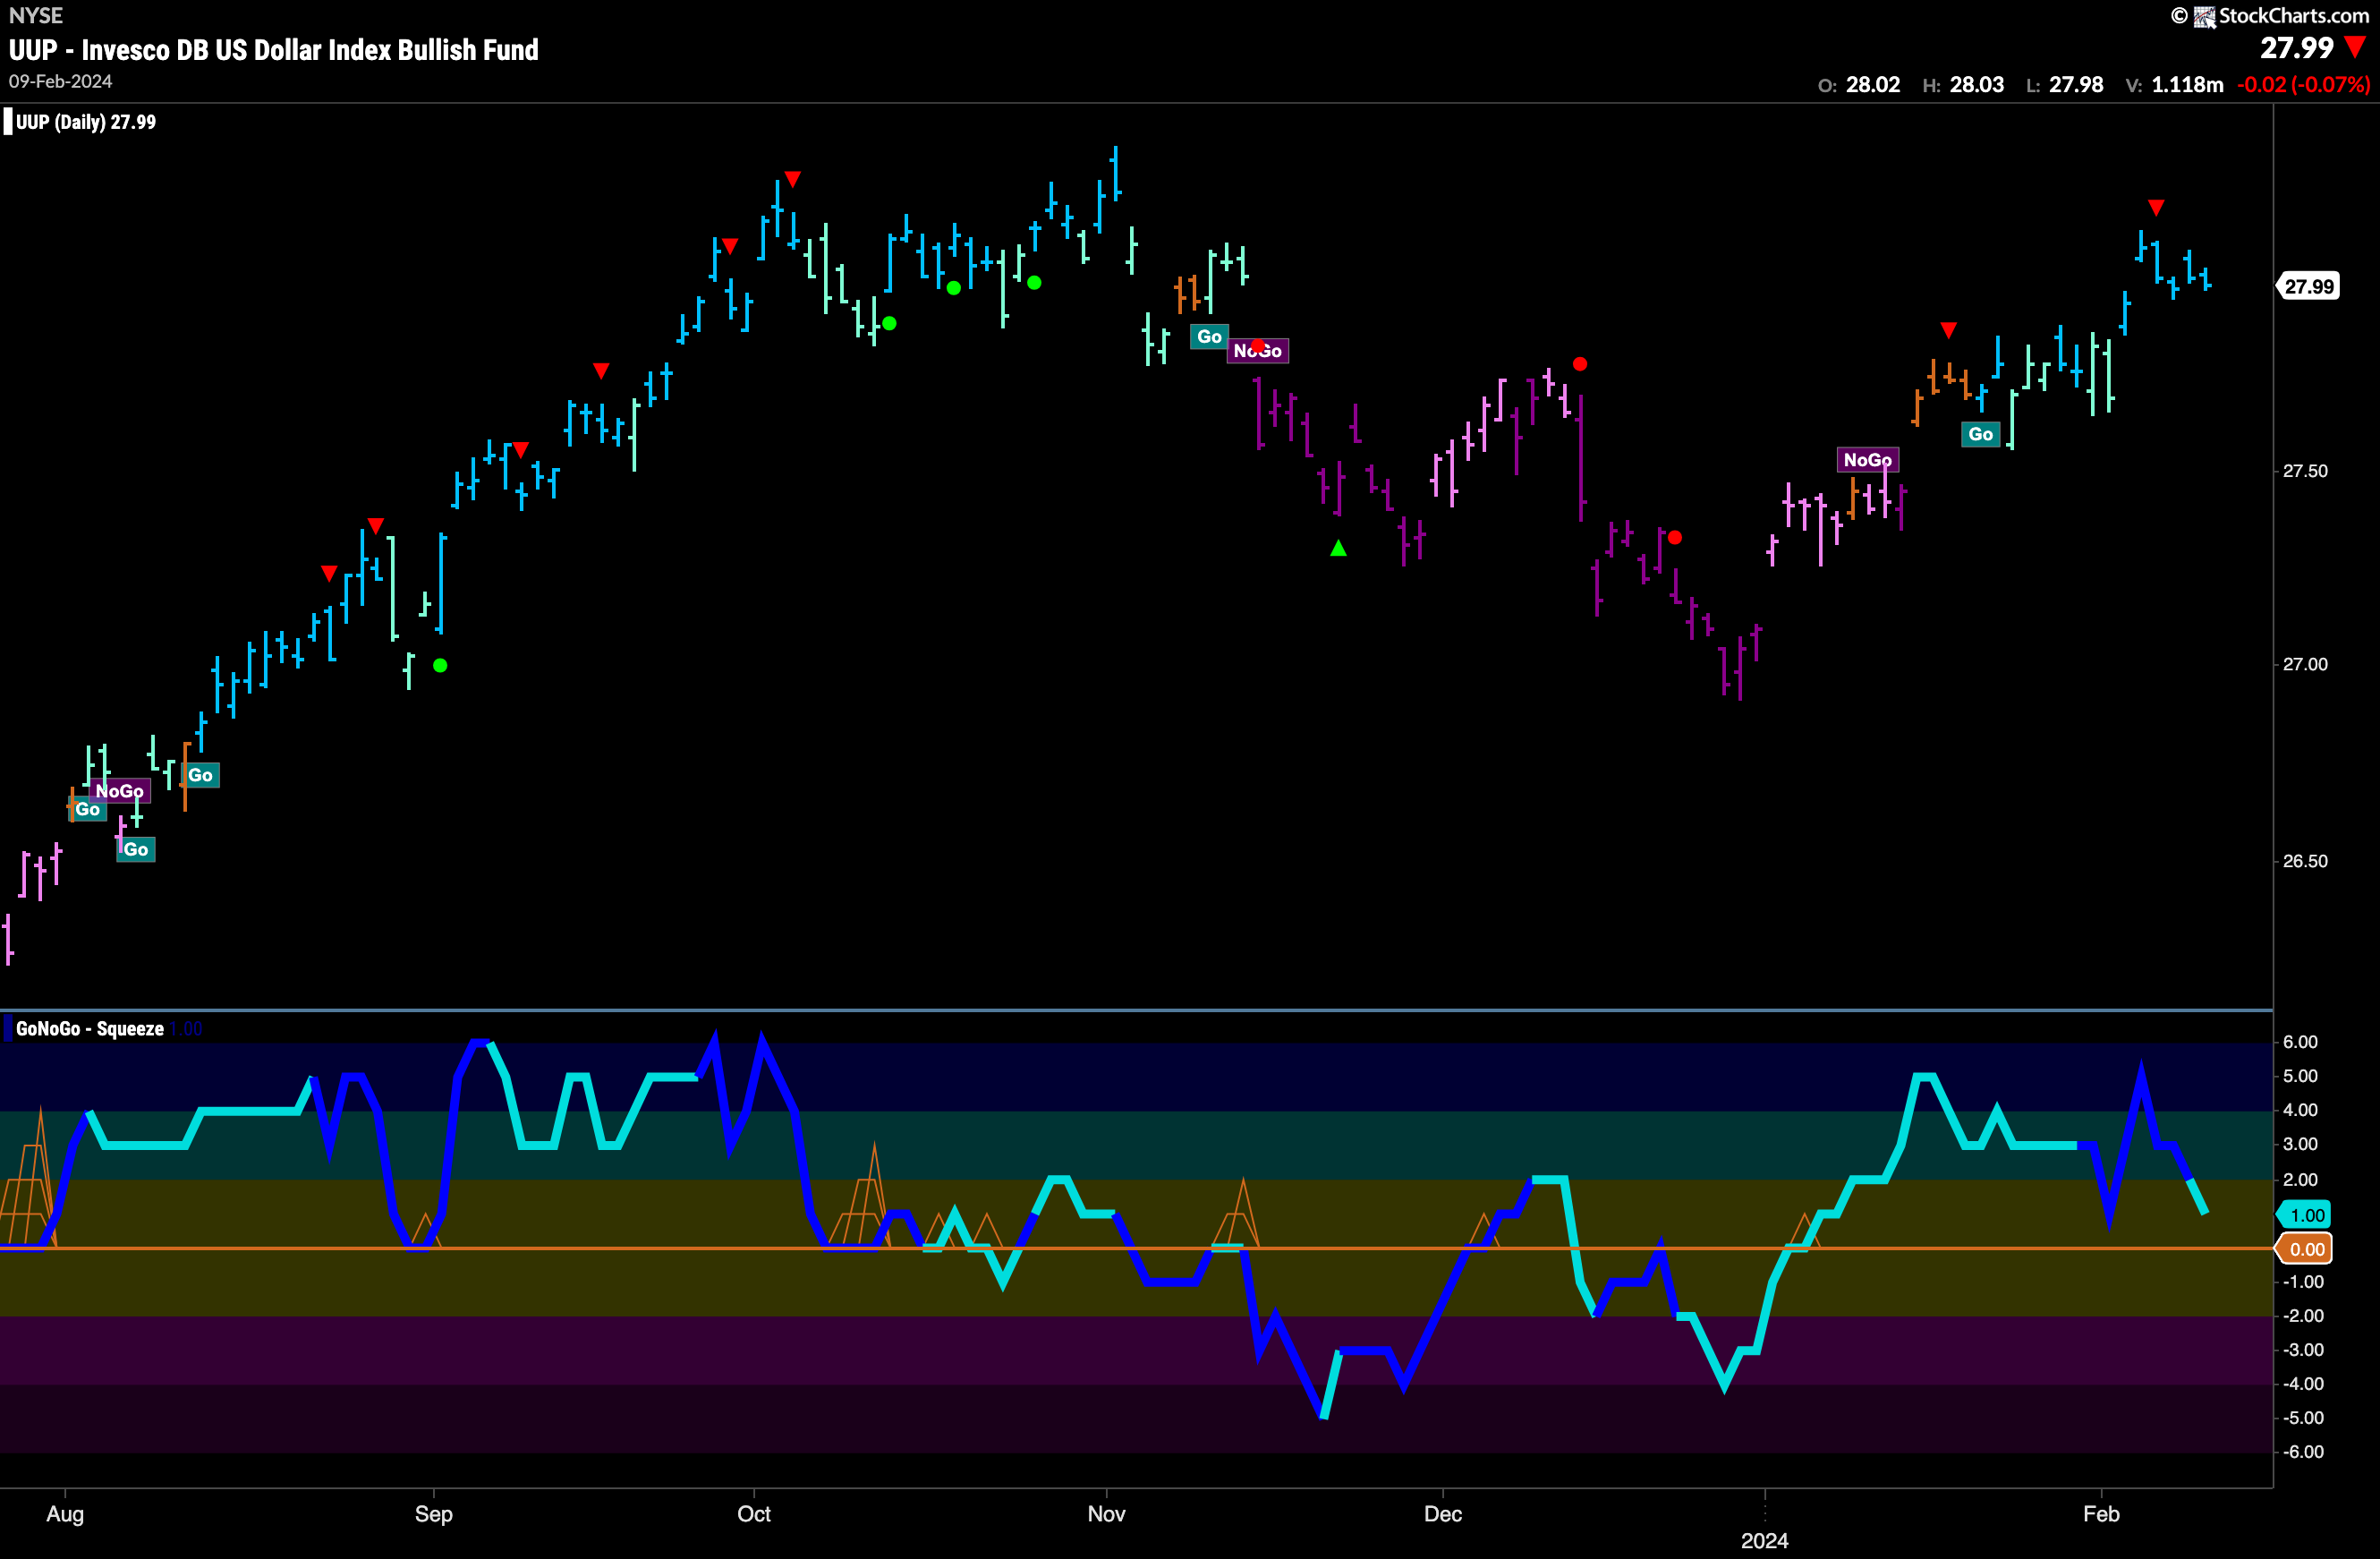The image size is (2380, 1559).
Task: Click the 26.50 price axis label
Action: 2305,861
